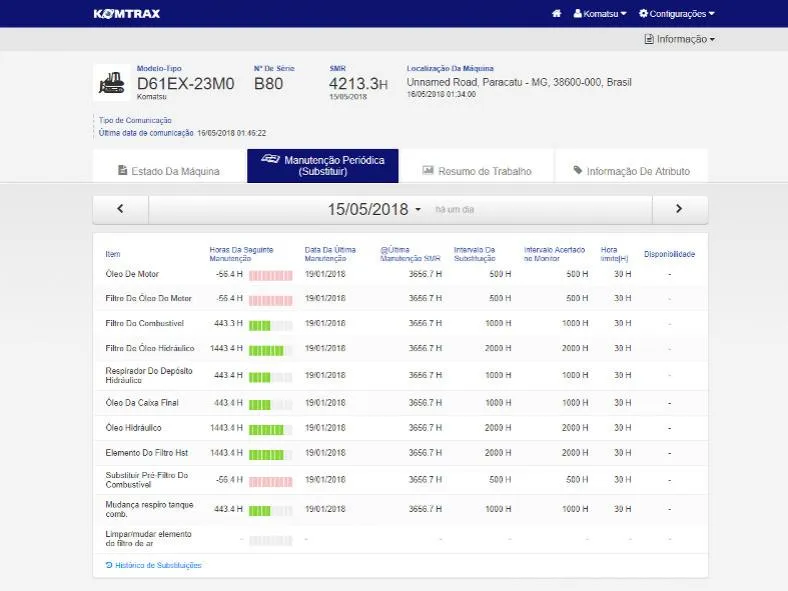Open Informação De Atributo tab
788x591 pixels.
click(631, 171)
